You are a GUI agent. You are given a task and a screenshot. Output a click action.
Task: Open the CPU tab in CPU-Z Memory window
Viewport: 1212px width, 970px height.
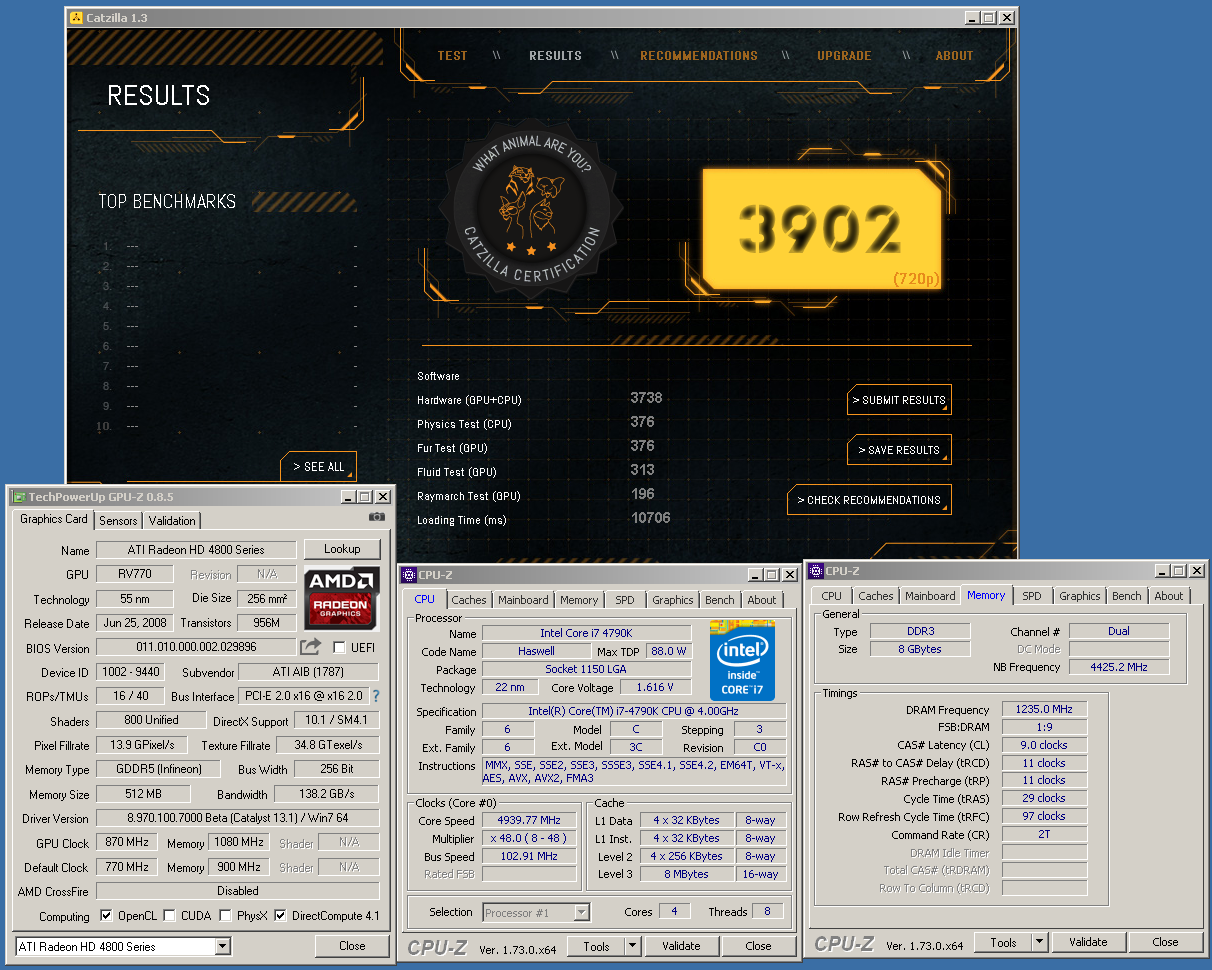tap(832, 596)
